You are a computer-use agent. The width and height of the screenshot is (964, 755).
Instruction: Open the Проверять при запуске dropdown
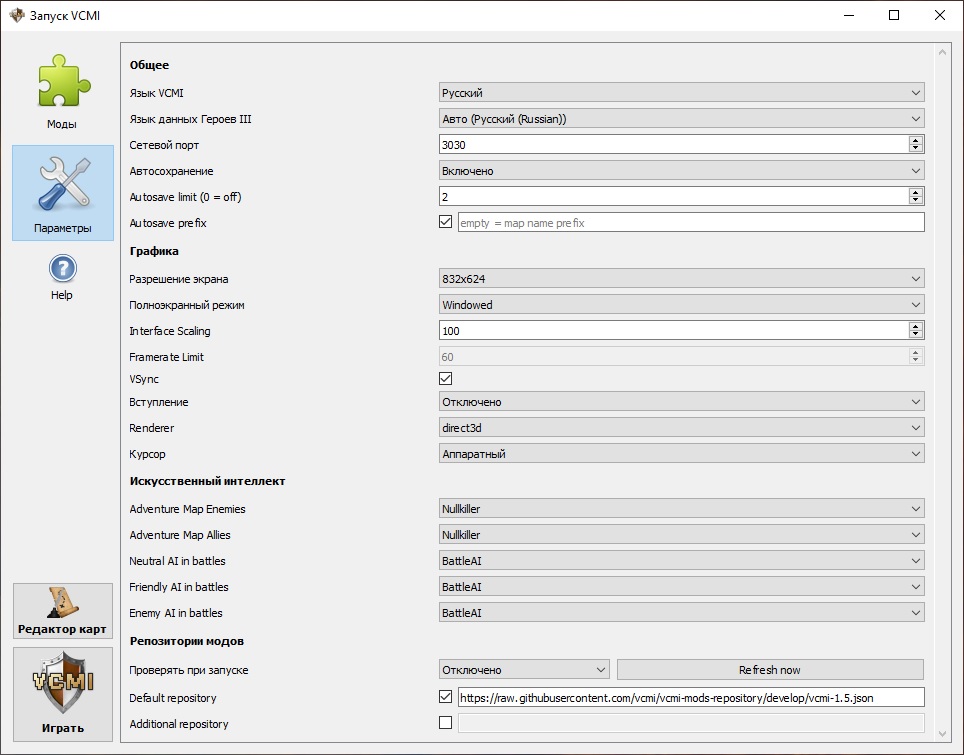[x=524, y=670]
